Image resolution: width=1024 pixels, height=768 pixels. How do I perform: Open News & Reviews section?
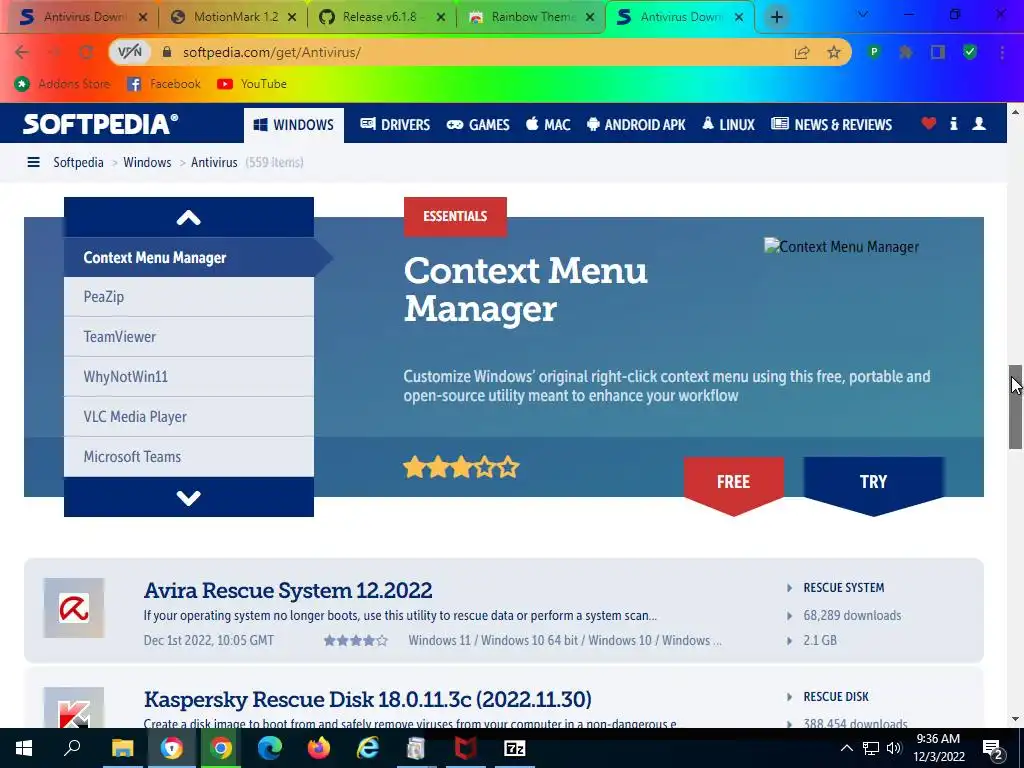click(831, 124)
